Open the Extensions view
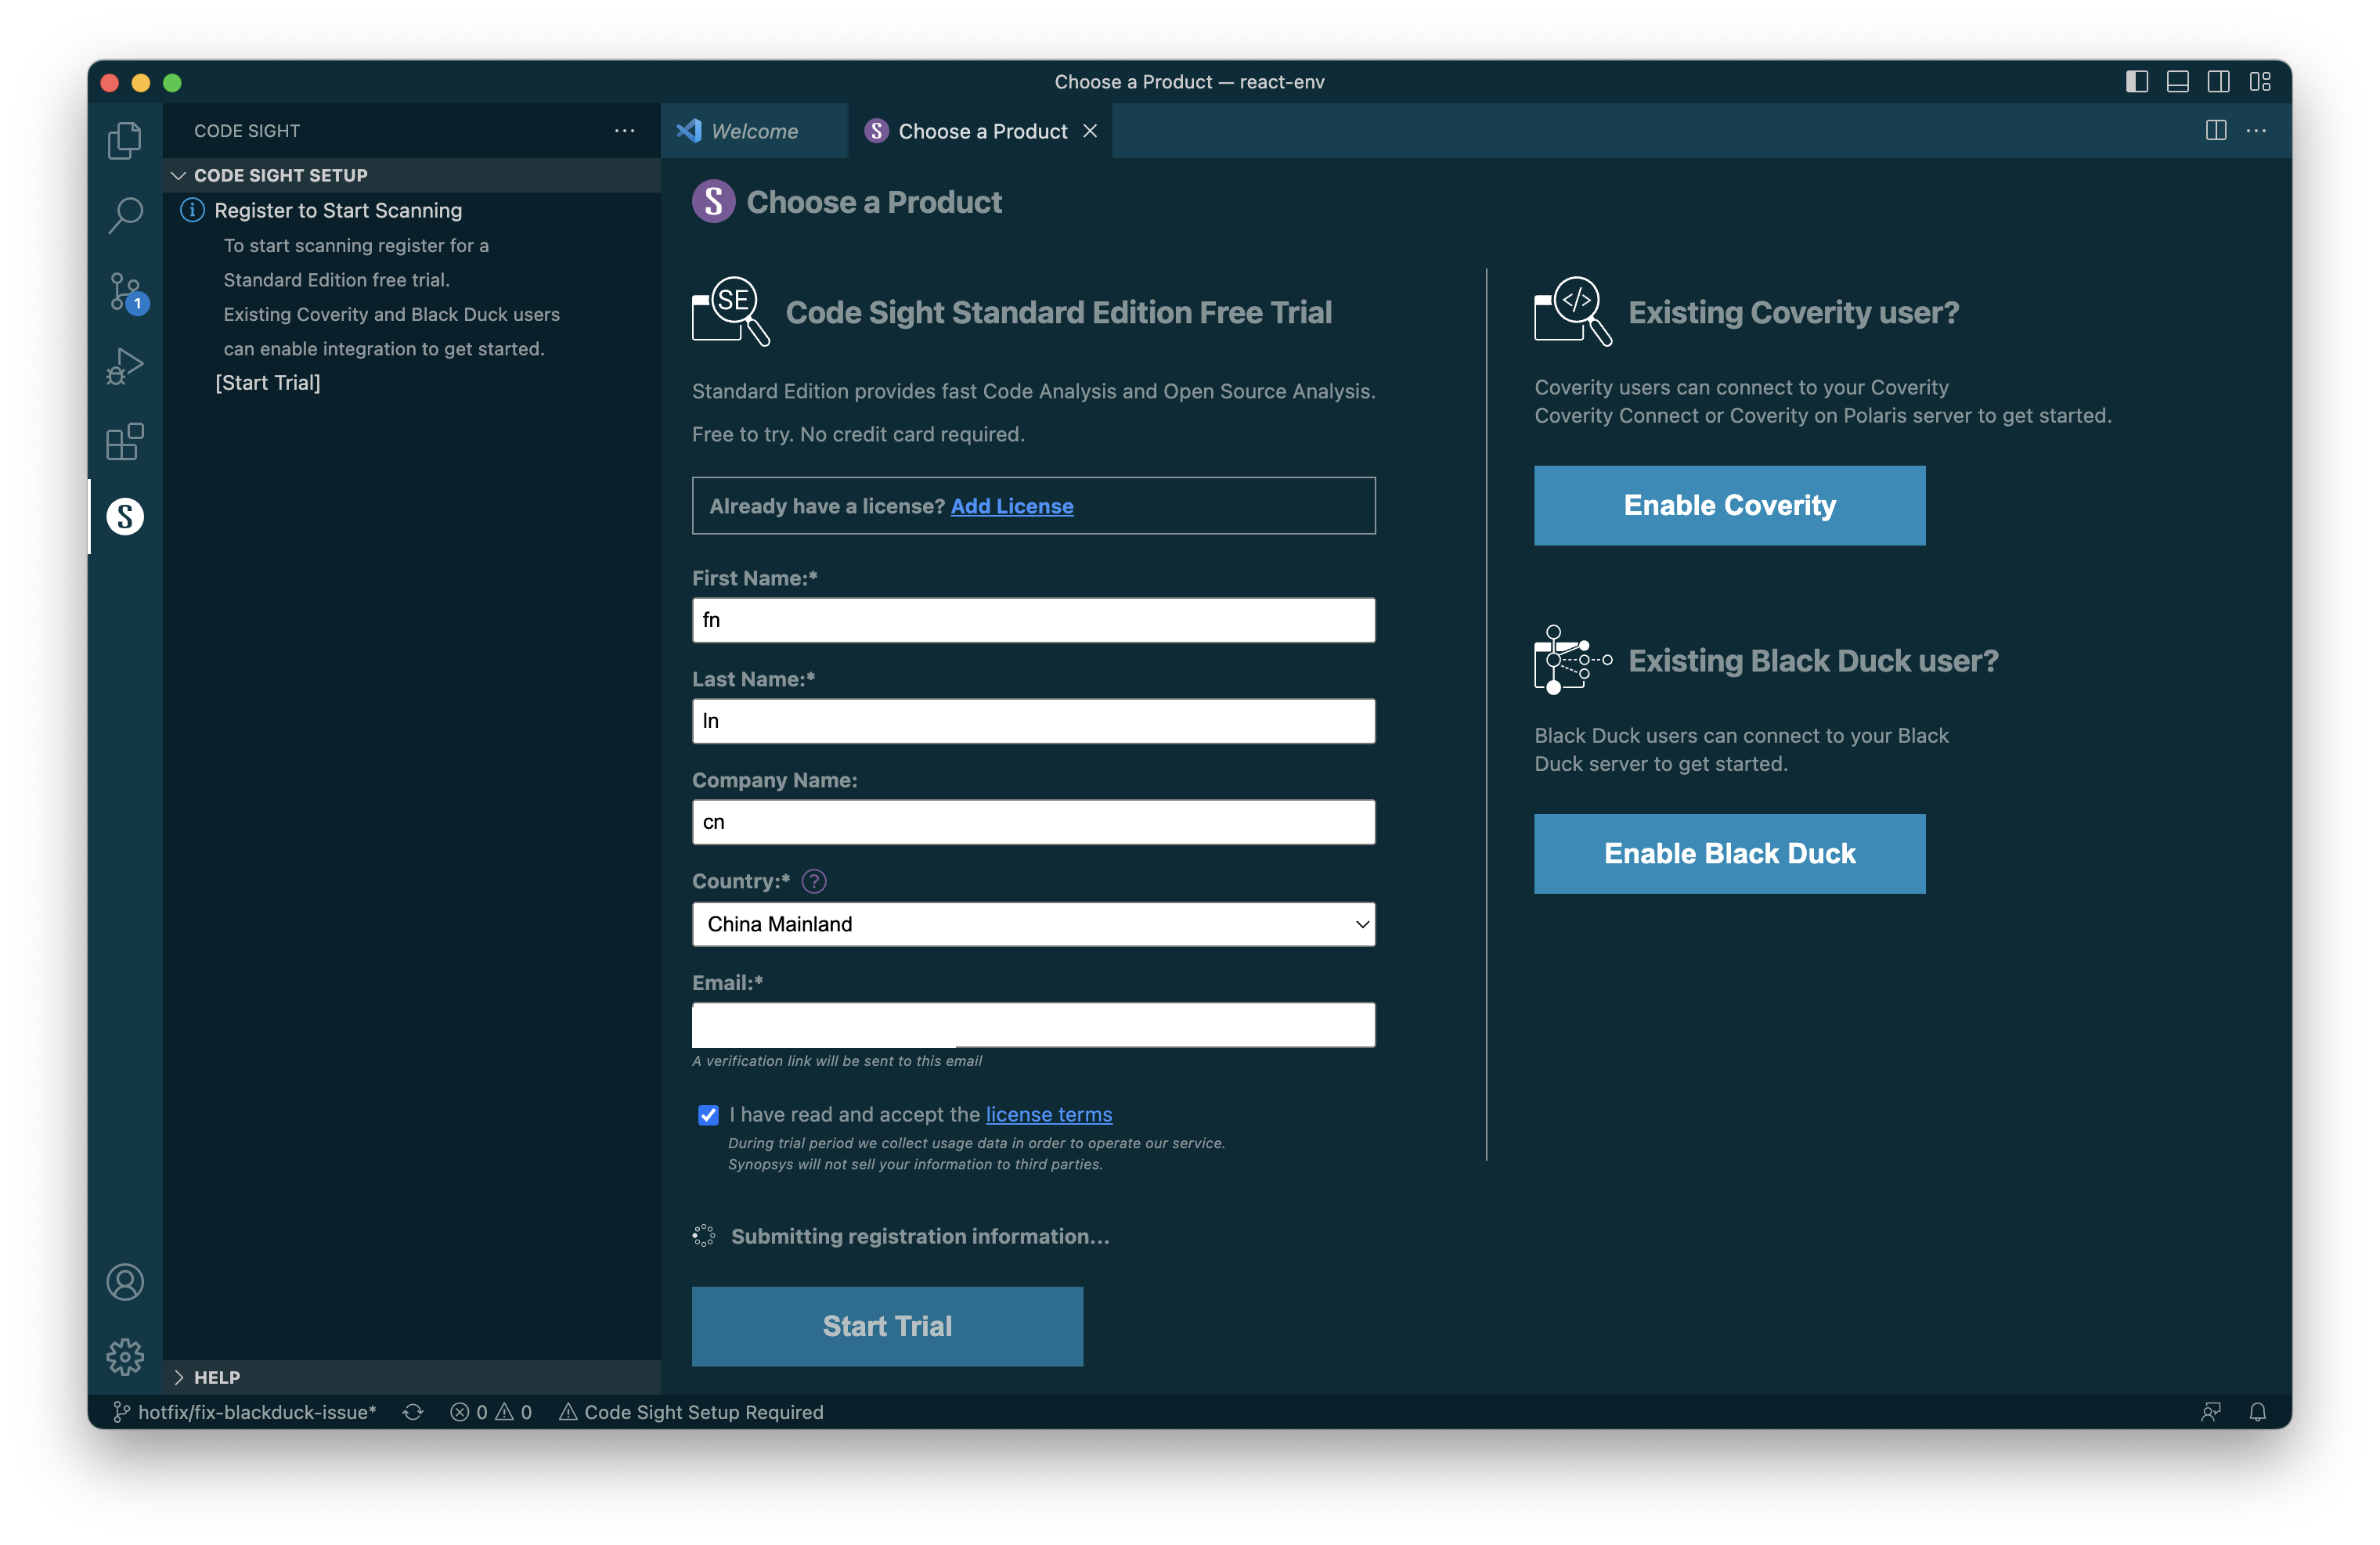Image resolution: width=2380 pixels, height=1545 pixels. point(125,441)
